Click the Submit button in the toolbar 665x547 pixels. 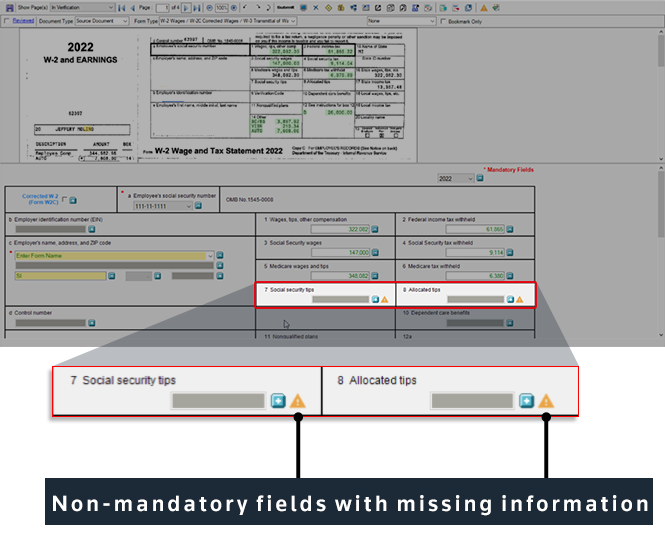coord(285,8)
